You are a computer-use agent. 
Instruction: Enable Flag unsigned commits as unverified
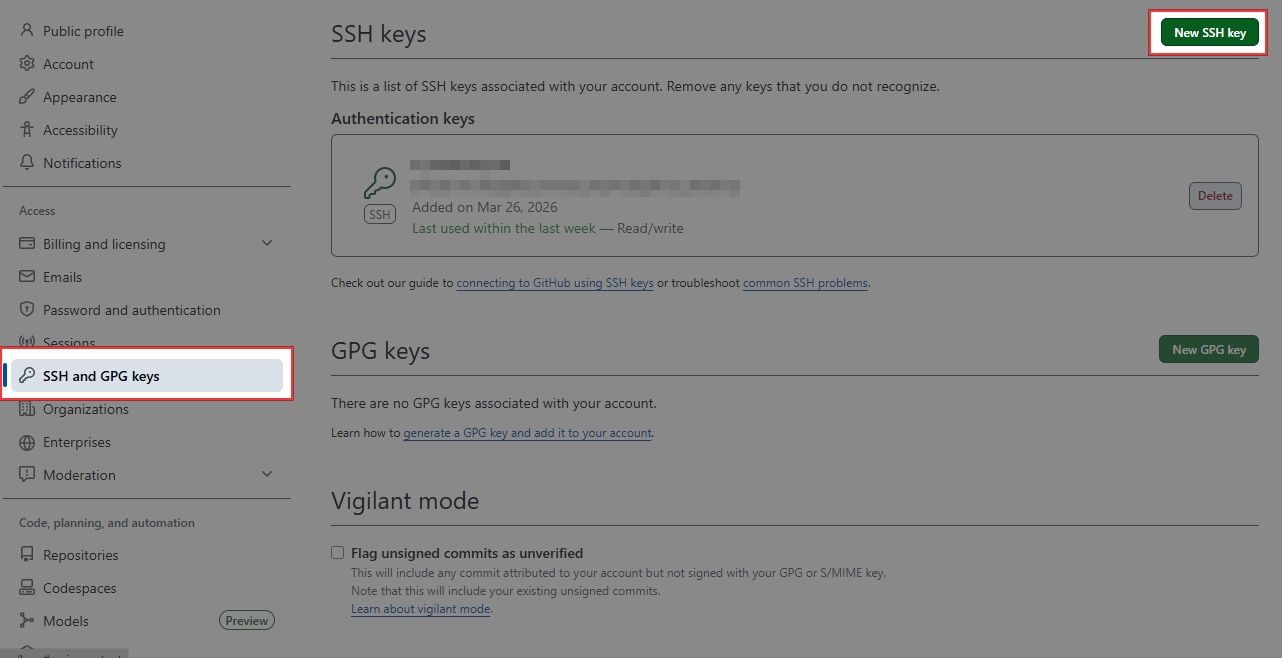coord(338,553)
